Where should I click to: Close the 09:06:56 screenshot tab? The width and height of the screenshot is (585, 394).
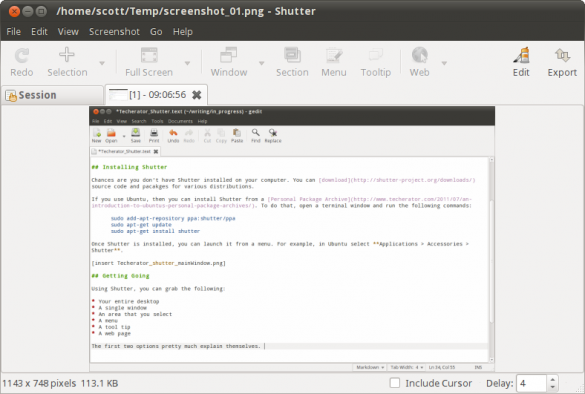[x=197, y=95]
